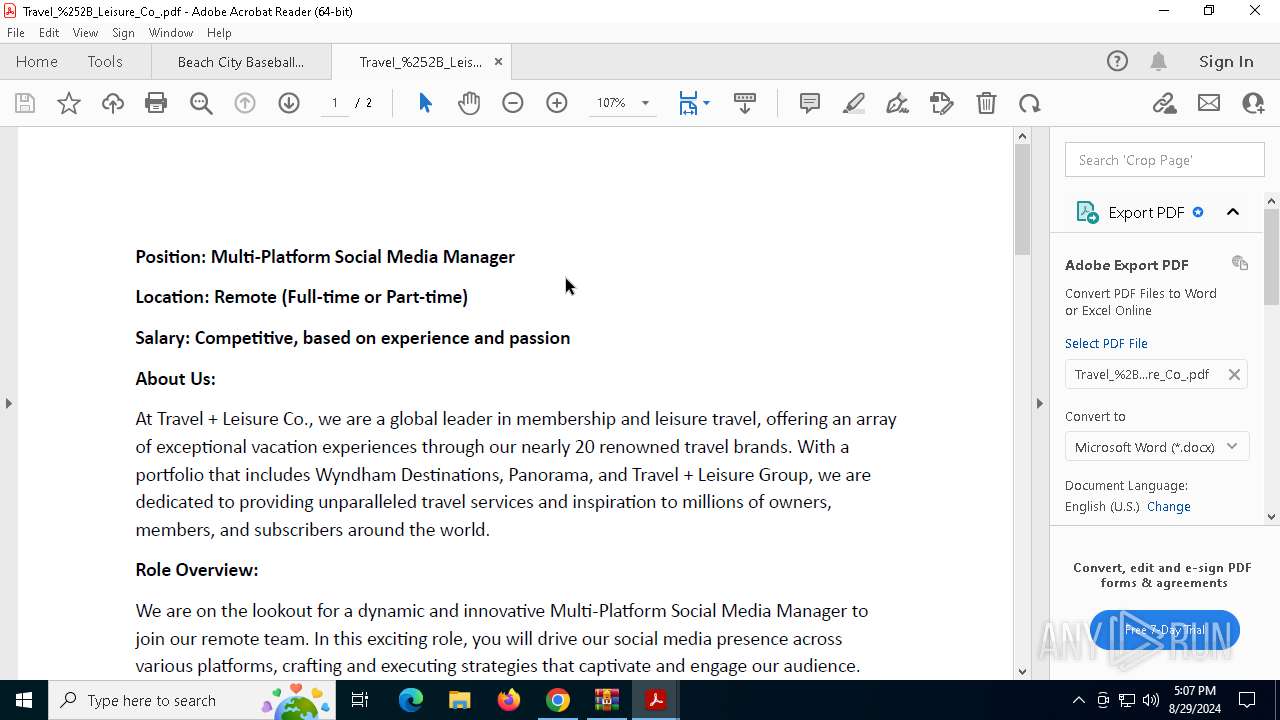Save the file with the floppy disk icon
This screenshot has height=720, width=1280.
click(x=25, y=103)
